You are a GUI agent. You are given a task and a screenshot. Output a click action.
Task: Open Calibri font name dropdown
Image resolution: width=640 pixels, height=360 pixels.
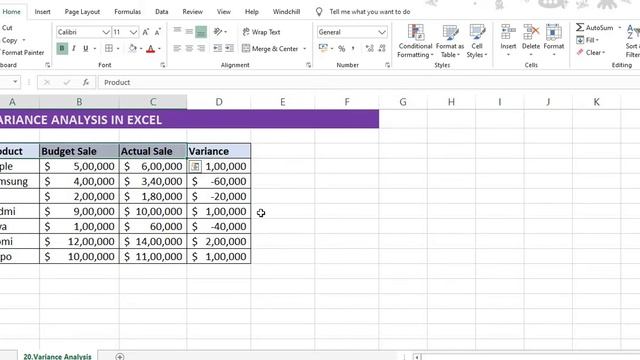tap(106, 32)
